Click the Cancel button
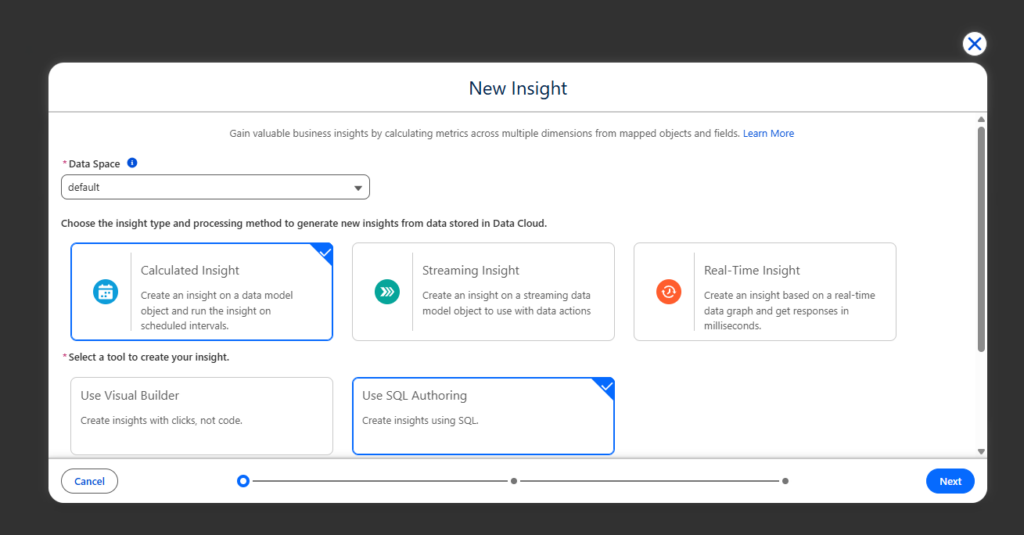This screenshot has width=1024, height=535. [89, 481]
